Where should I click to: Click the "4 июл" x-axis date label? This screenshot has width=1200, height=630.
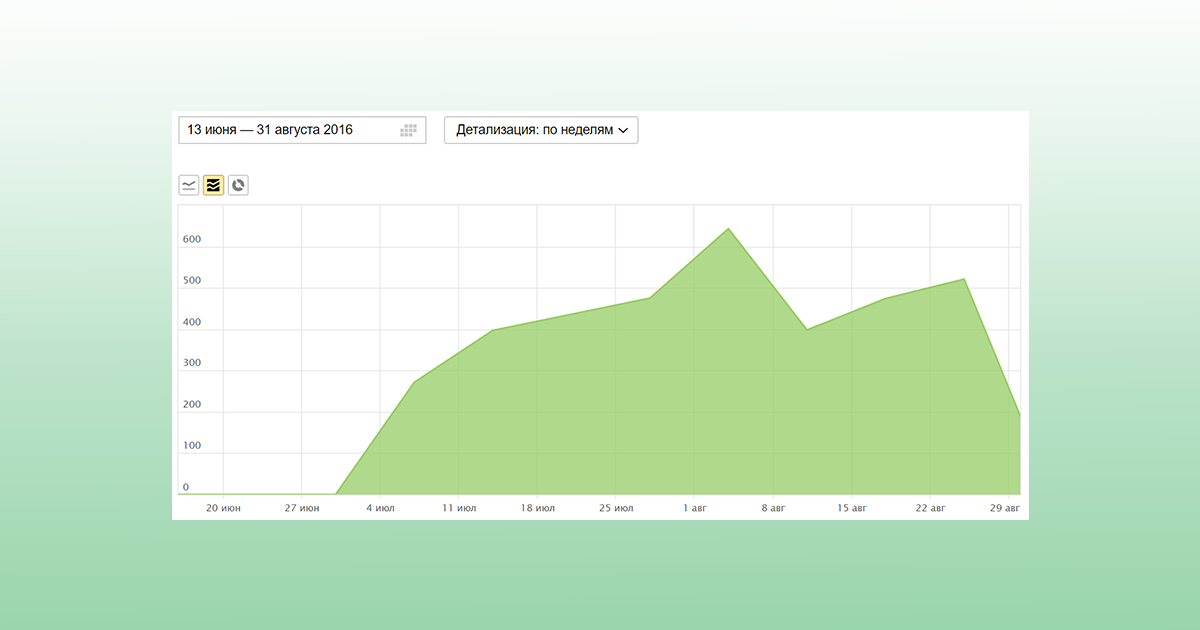pyautogui.click(x=380, y=508)
